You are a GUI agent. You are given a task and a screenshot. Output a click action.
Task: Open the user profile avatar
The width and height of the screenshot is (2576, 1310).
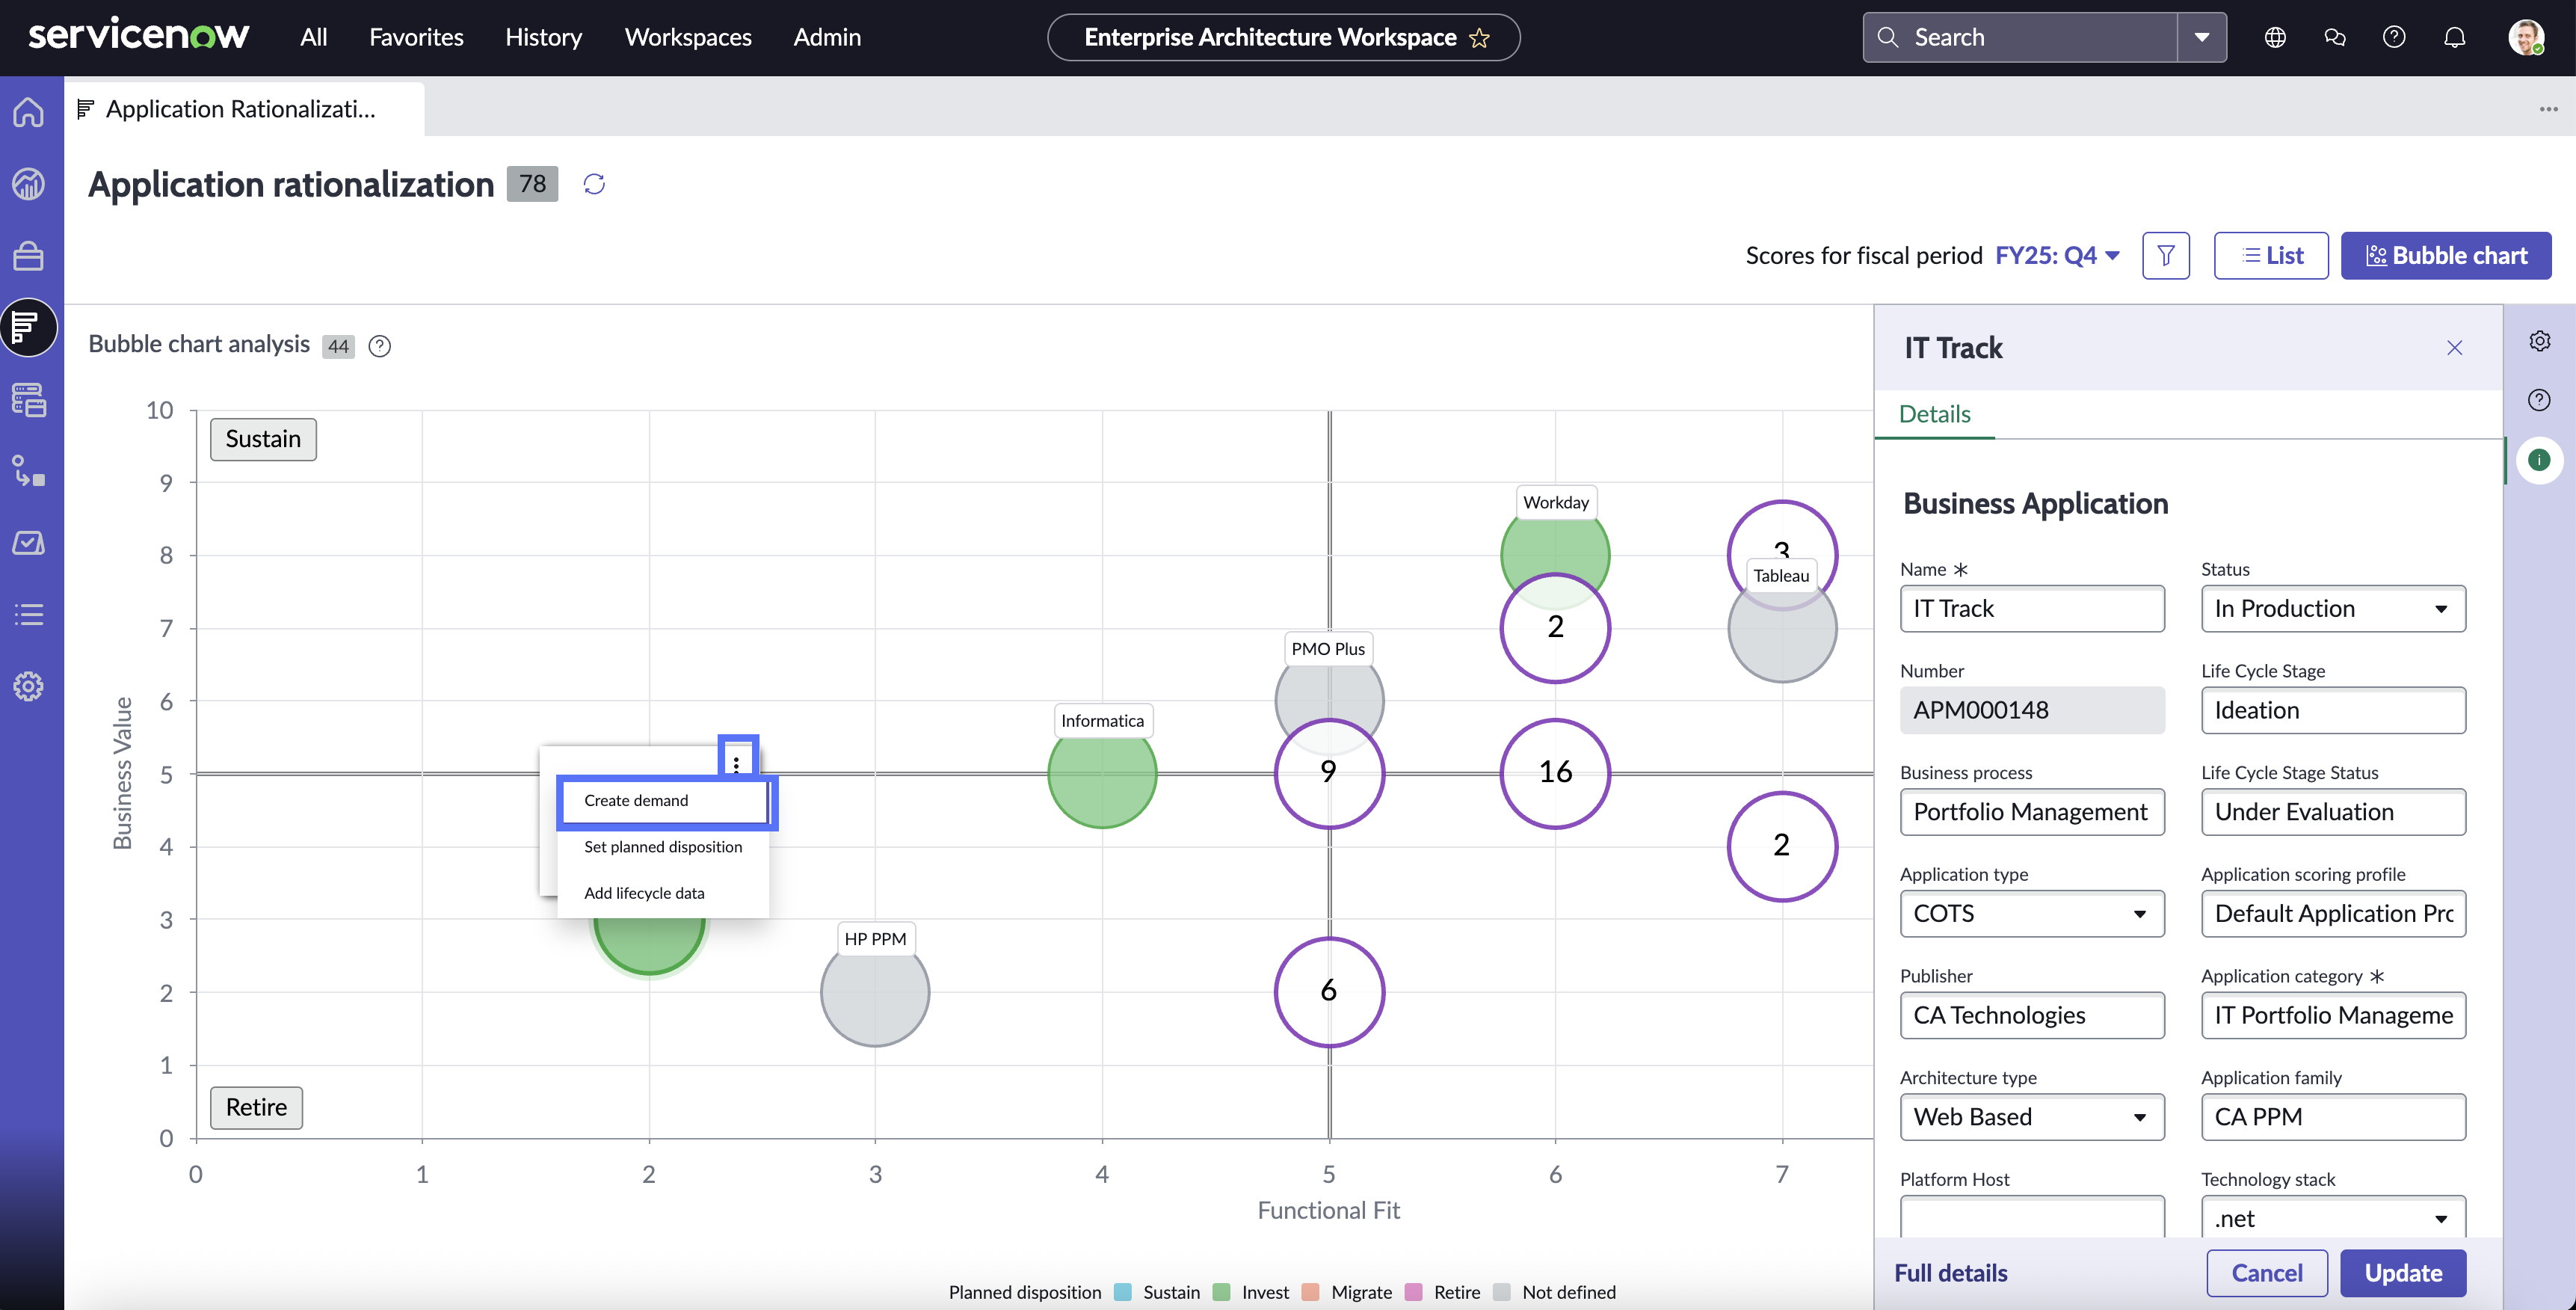[x=2526, y=37]
